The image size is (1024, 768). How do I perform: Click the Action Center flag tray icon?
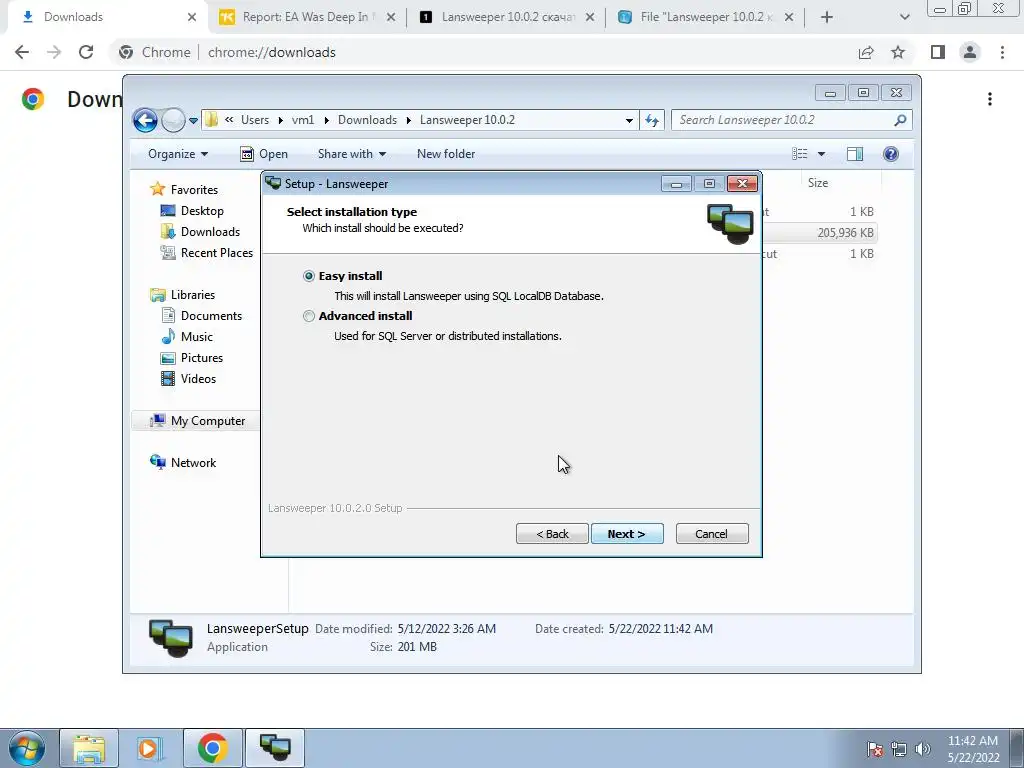tap(875, 749)
